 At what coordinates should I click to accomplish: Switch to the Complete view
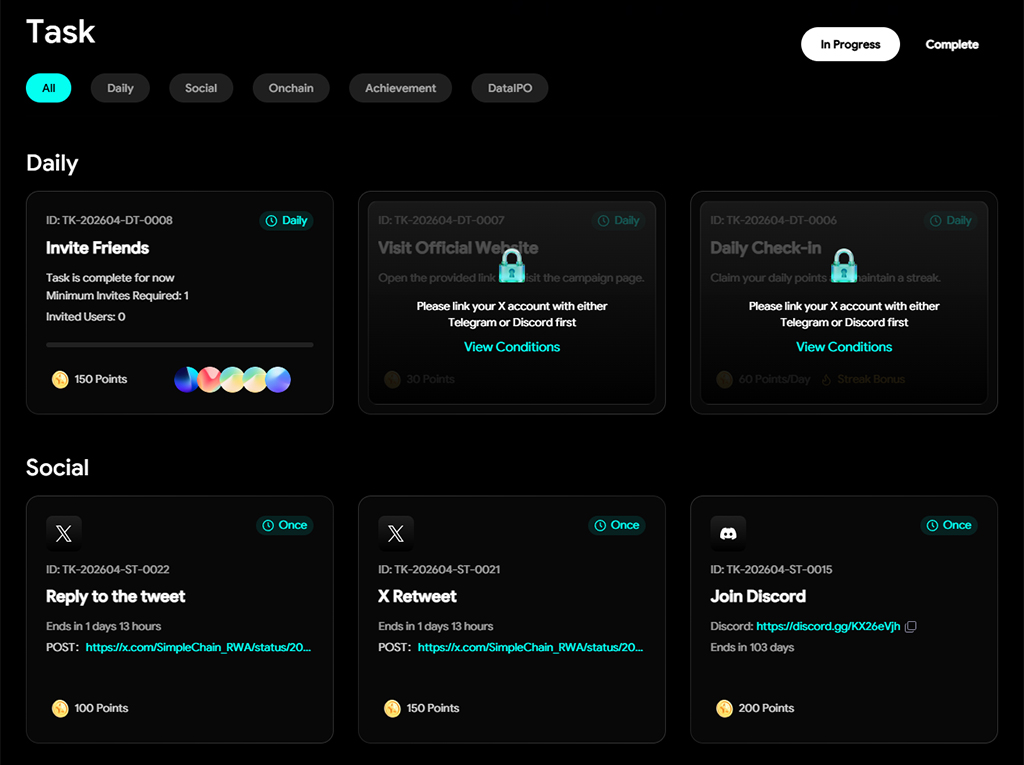952,44
